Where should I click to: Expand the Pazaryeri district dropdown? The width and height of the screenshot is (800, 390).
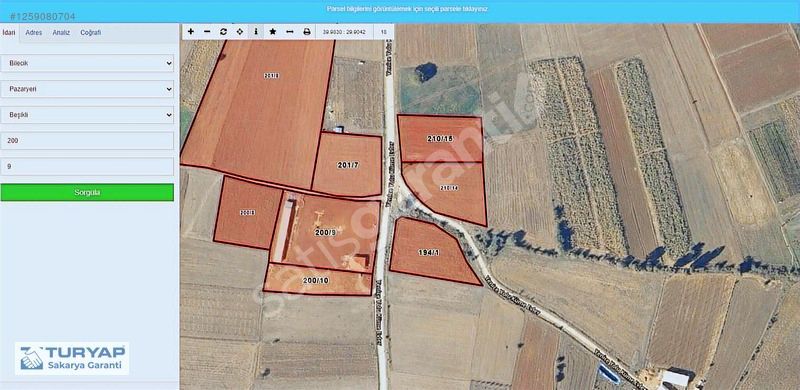click(x=87, y=89)
